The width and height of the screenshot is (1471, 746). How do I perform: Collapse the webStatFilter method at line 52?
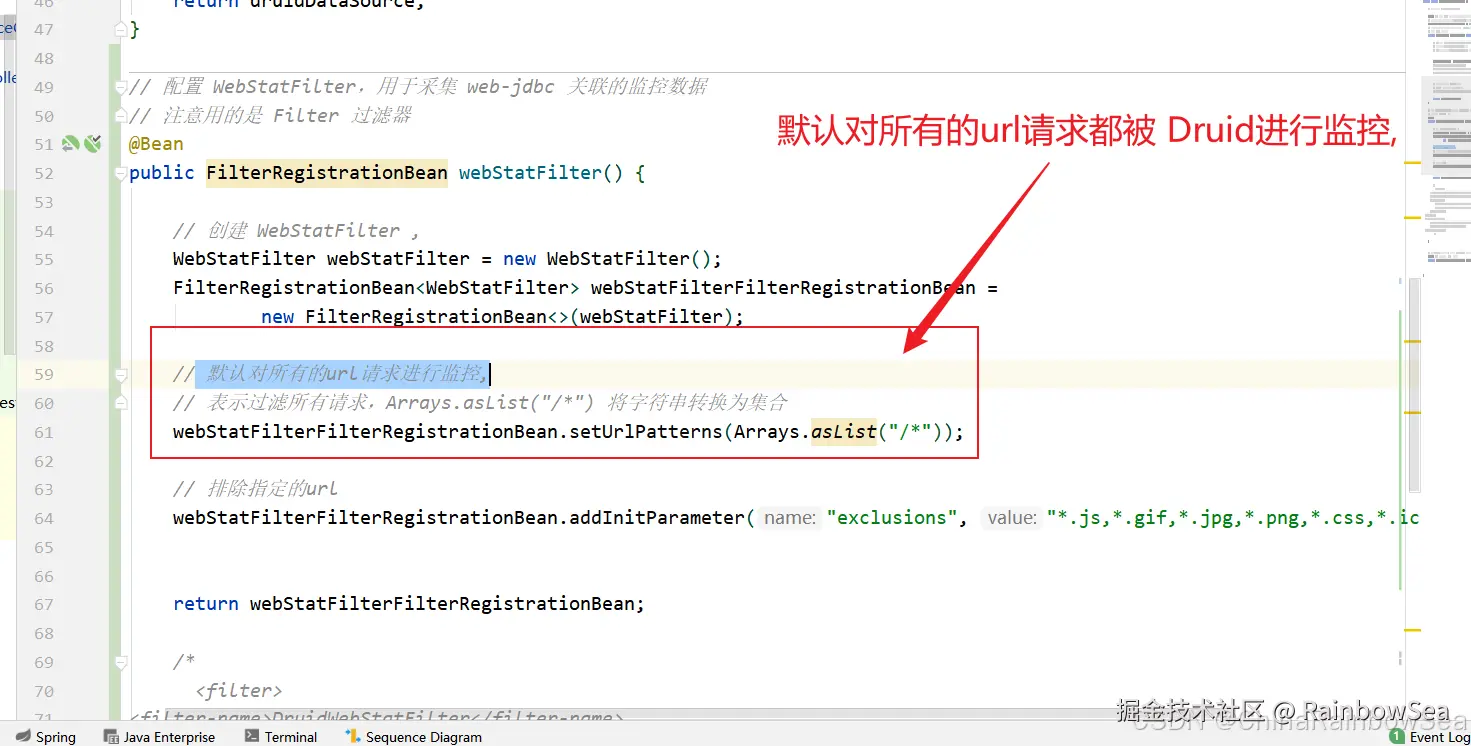(121, 173)
